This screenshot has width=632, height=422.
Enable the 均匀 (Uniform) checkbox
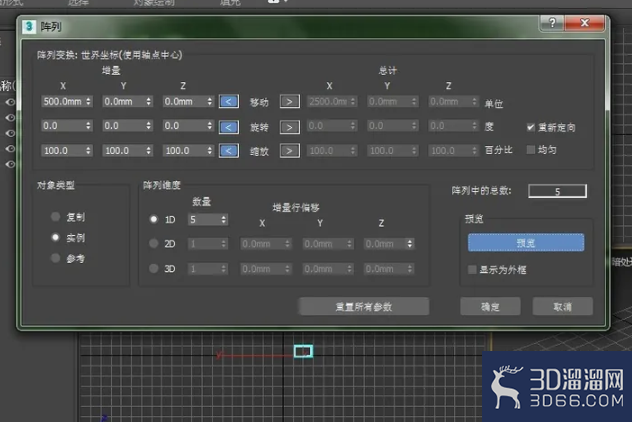(531, 150)
